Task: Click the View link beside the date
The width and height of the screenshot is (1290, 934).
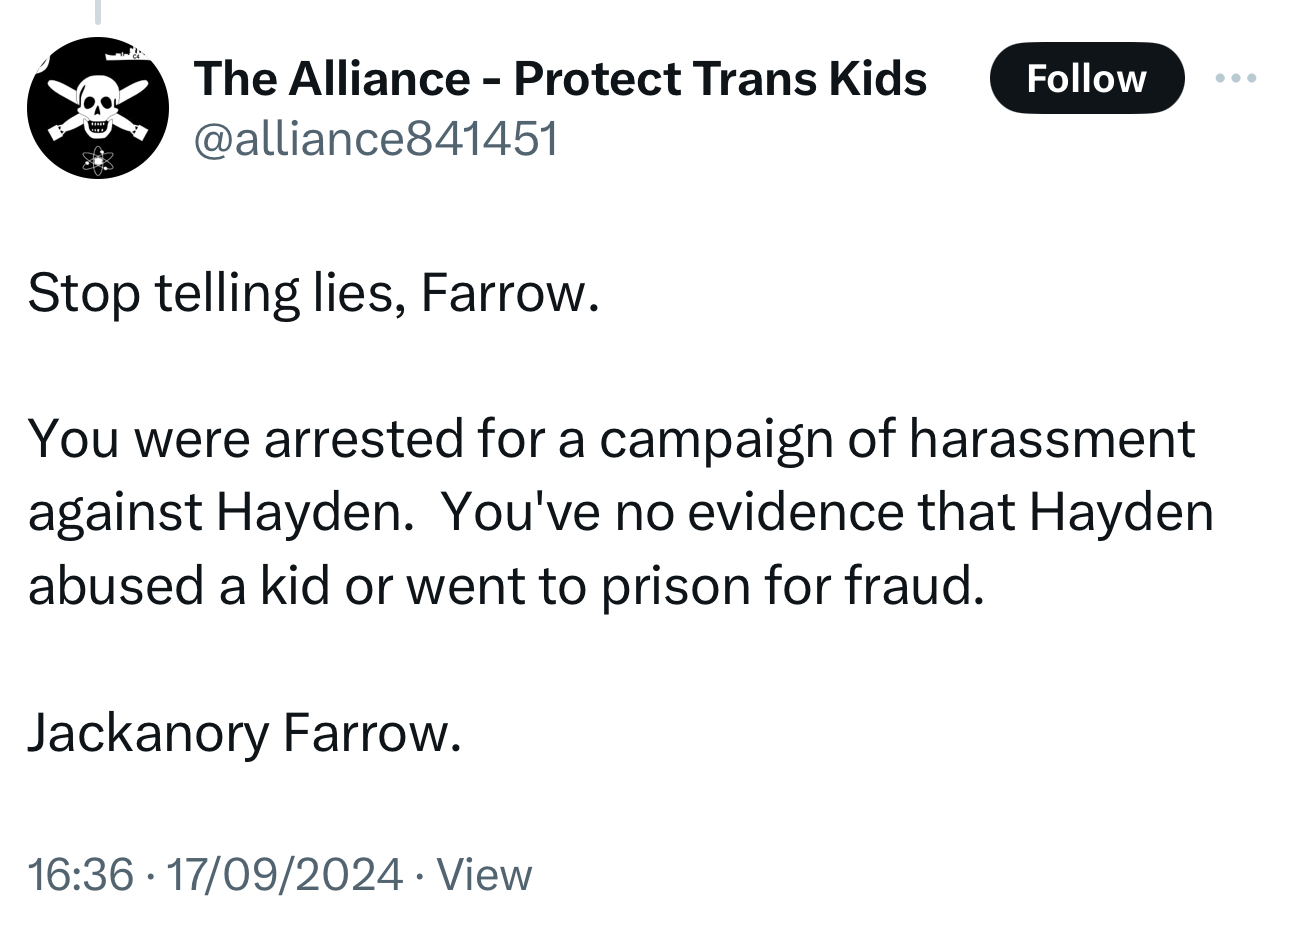Action: point(485,874)
